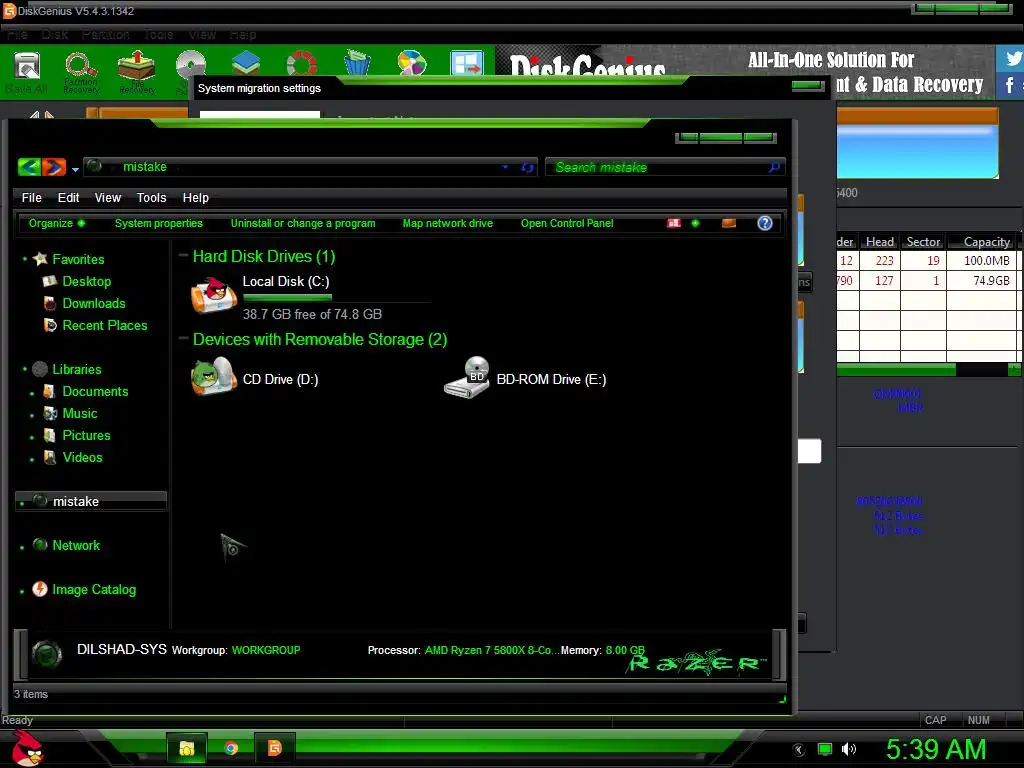Open Partition Recovery tool in DiskGenius

click(x=81, y=72)
